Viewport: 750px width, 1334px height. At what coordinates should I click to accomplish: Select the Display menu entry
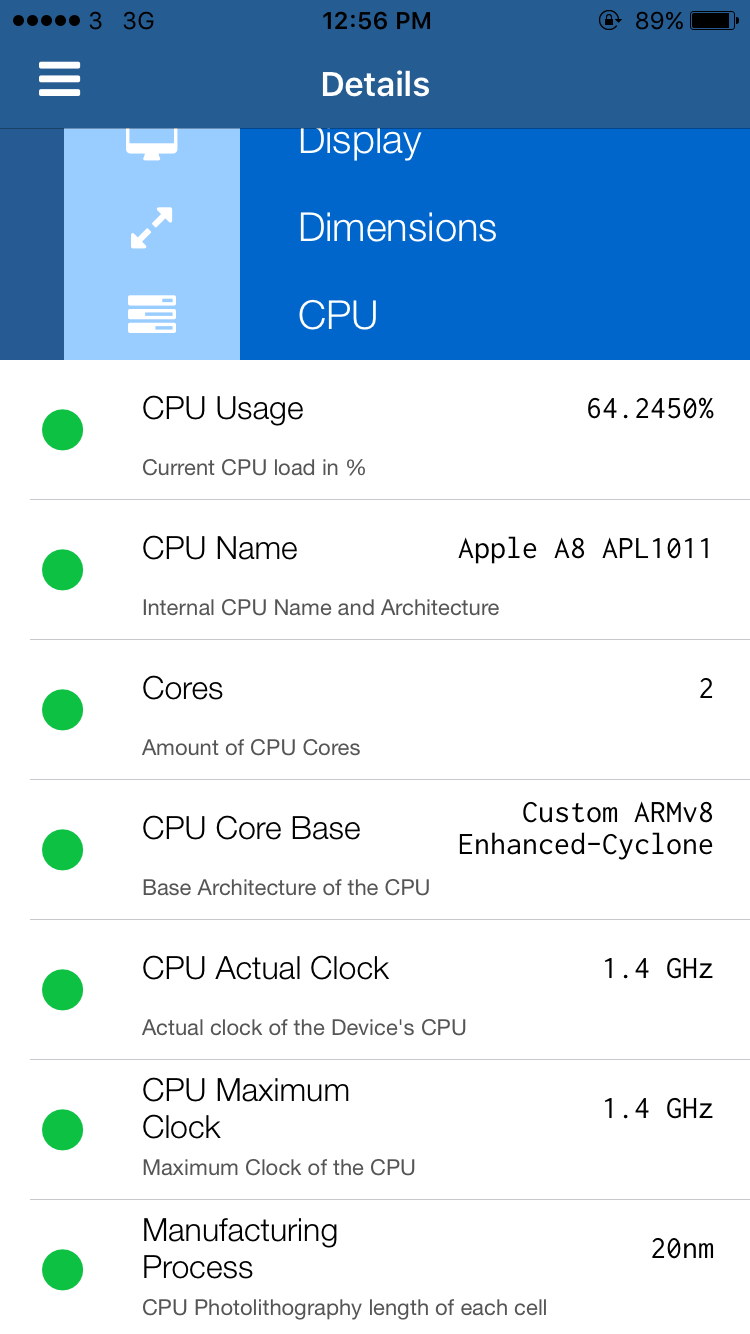[x=358, y=140]
